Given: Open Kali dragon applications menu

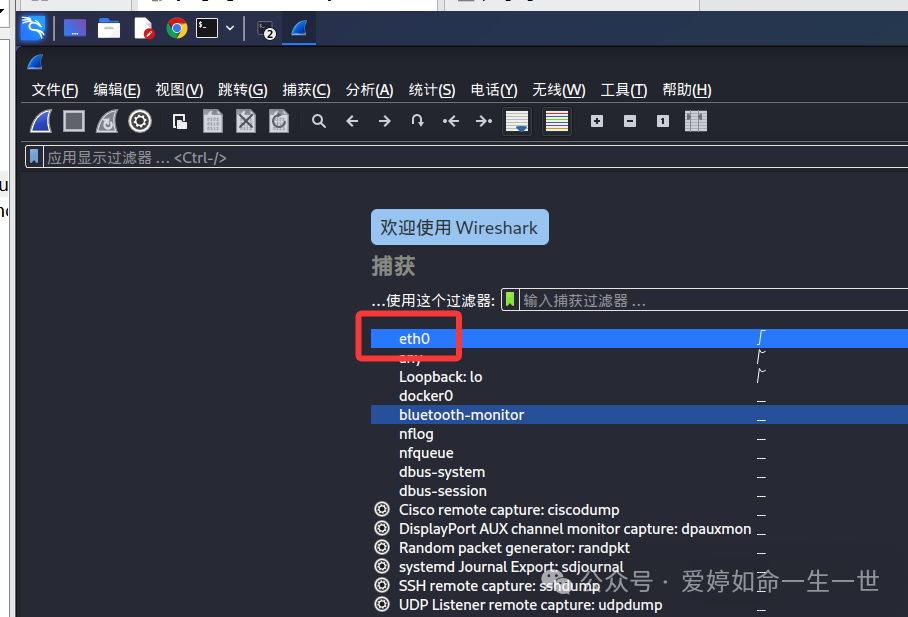Looking at the screenshot, I should coord(33,28).
